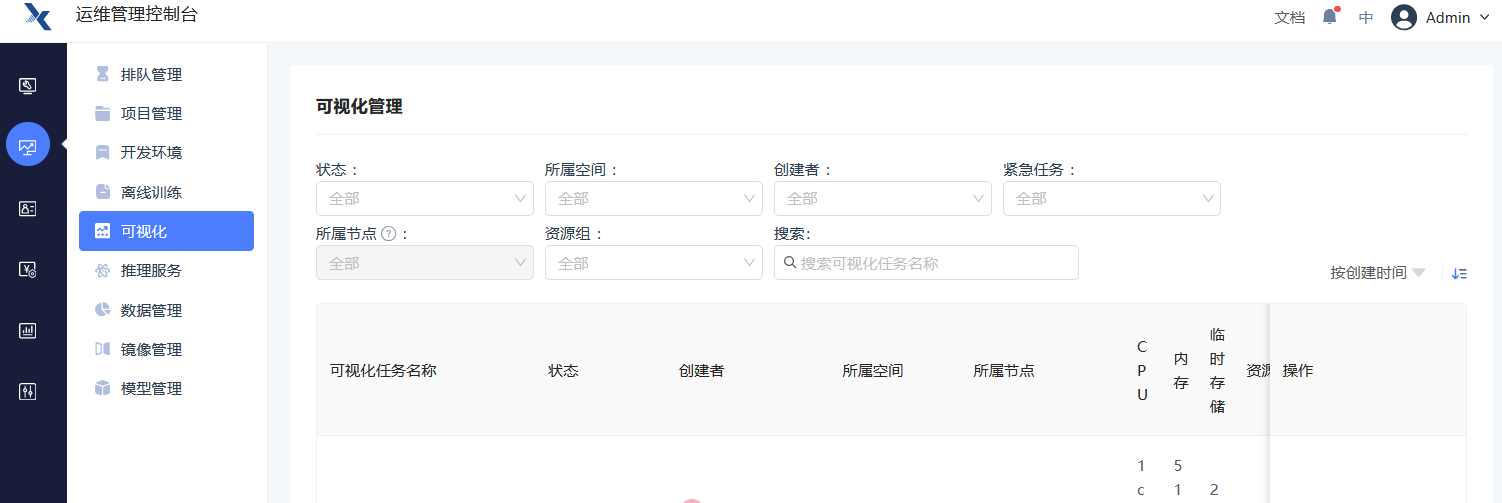Click the chart icon beside 可视化
The height and width of the screenshot is (503, 1502).
coord(102,231)
